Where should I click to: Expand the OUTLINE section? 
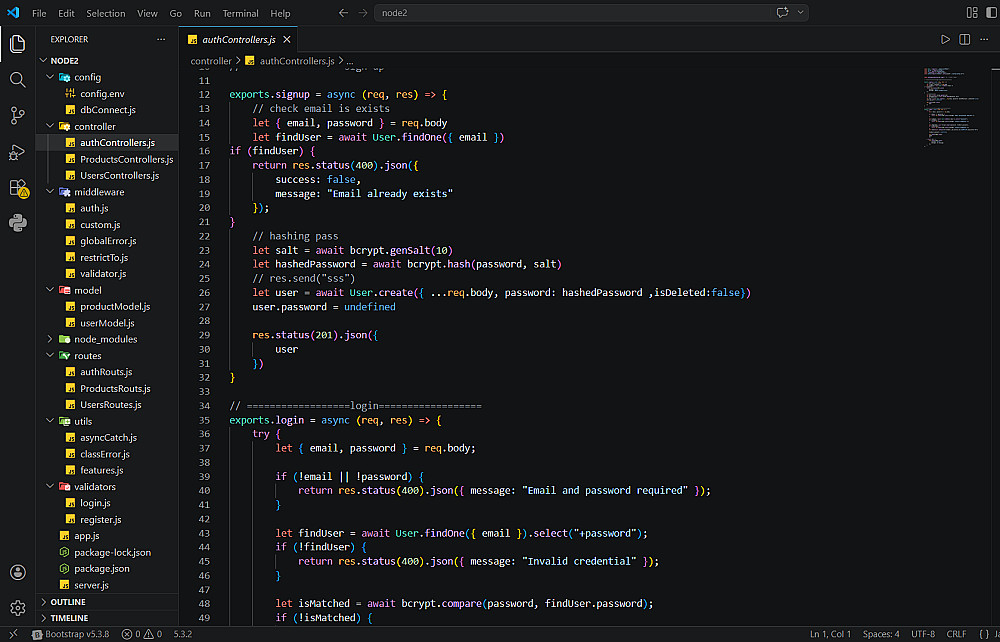click(x=68, y=602)
